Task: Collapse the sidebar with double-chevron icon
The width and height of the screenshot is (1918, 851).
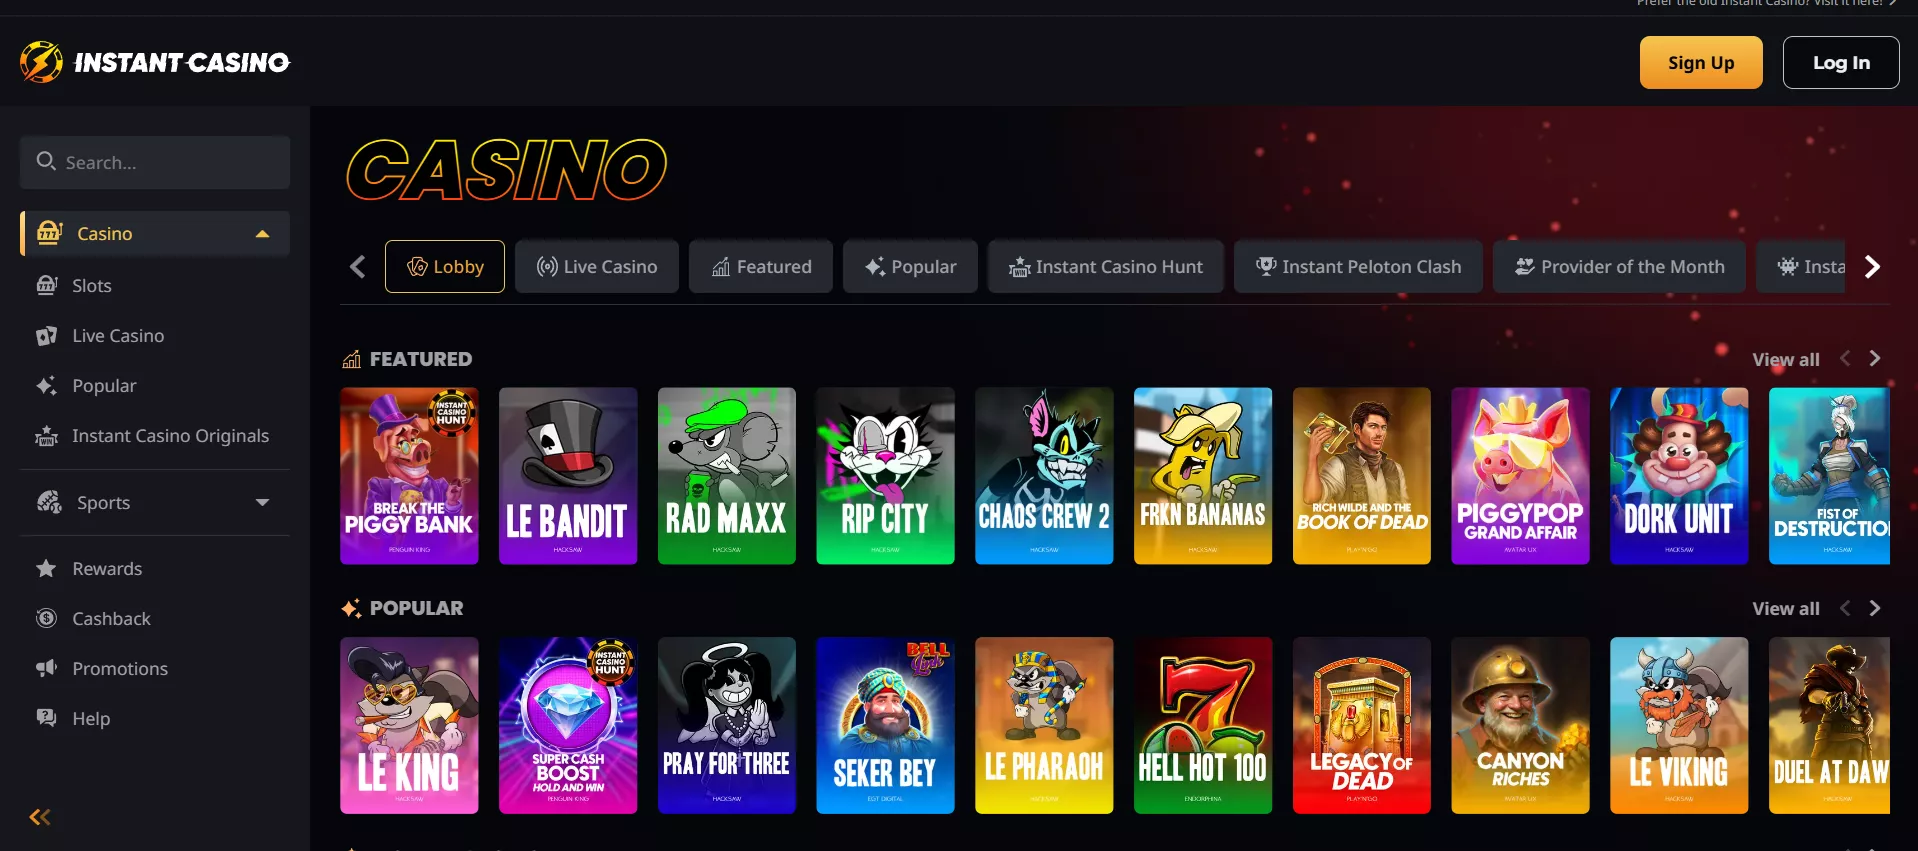Action: coord(40,817)
